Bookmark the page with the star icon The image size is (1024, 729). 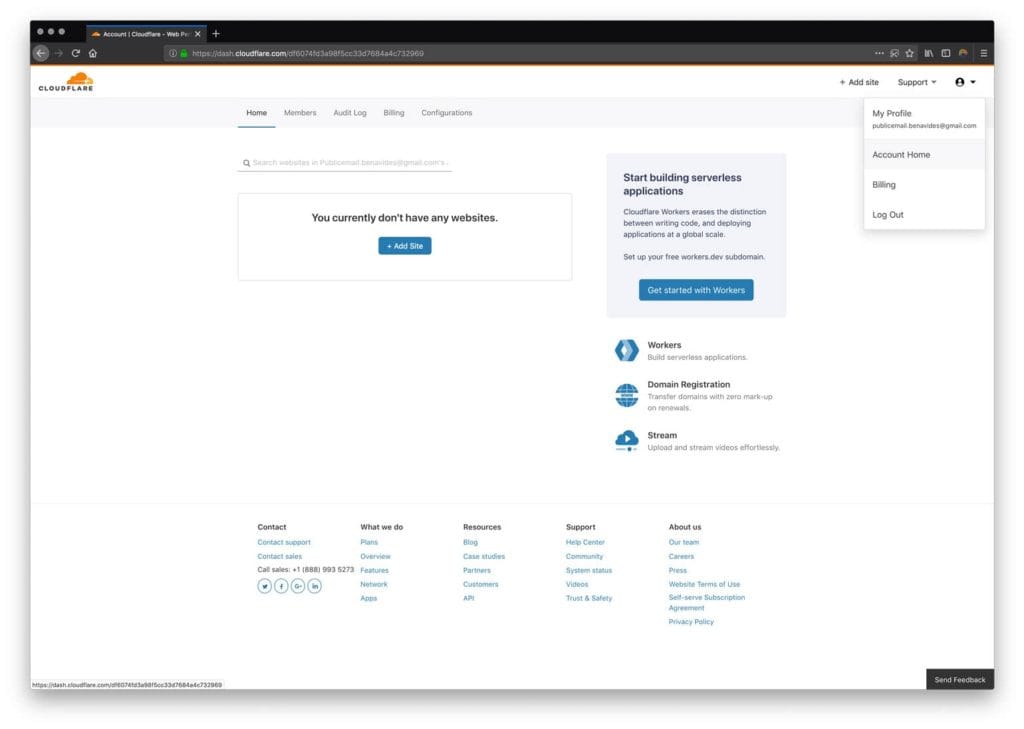pos(908,54)
